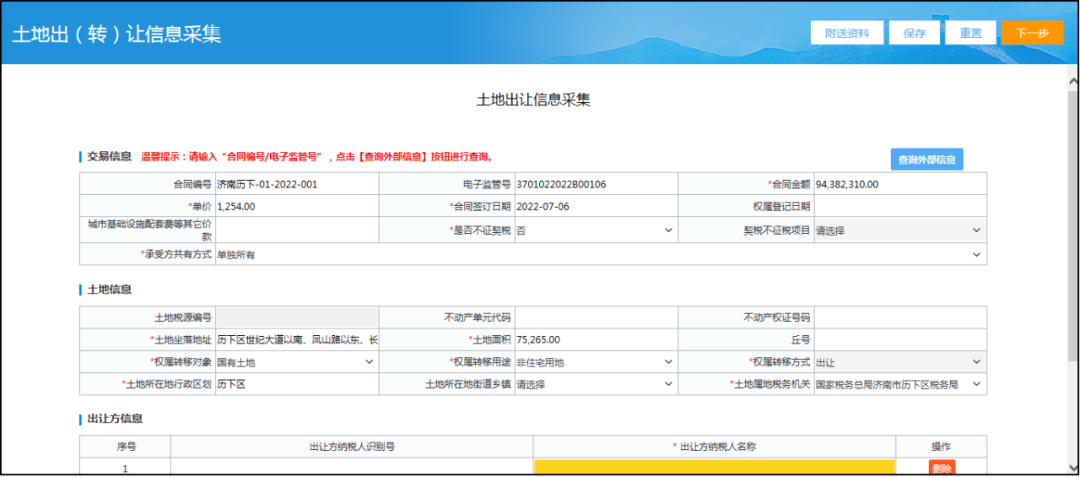Screen dimensions: 1080x477
Task: Click the 出让方纳税人识别号 cell in row 1
Action: tap(352, 467)
